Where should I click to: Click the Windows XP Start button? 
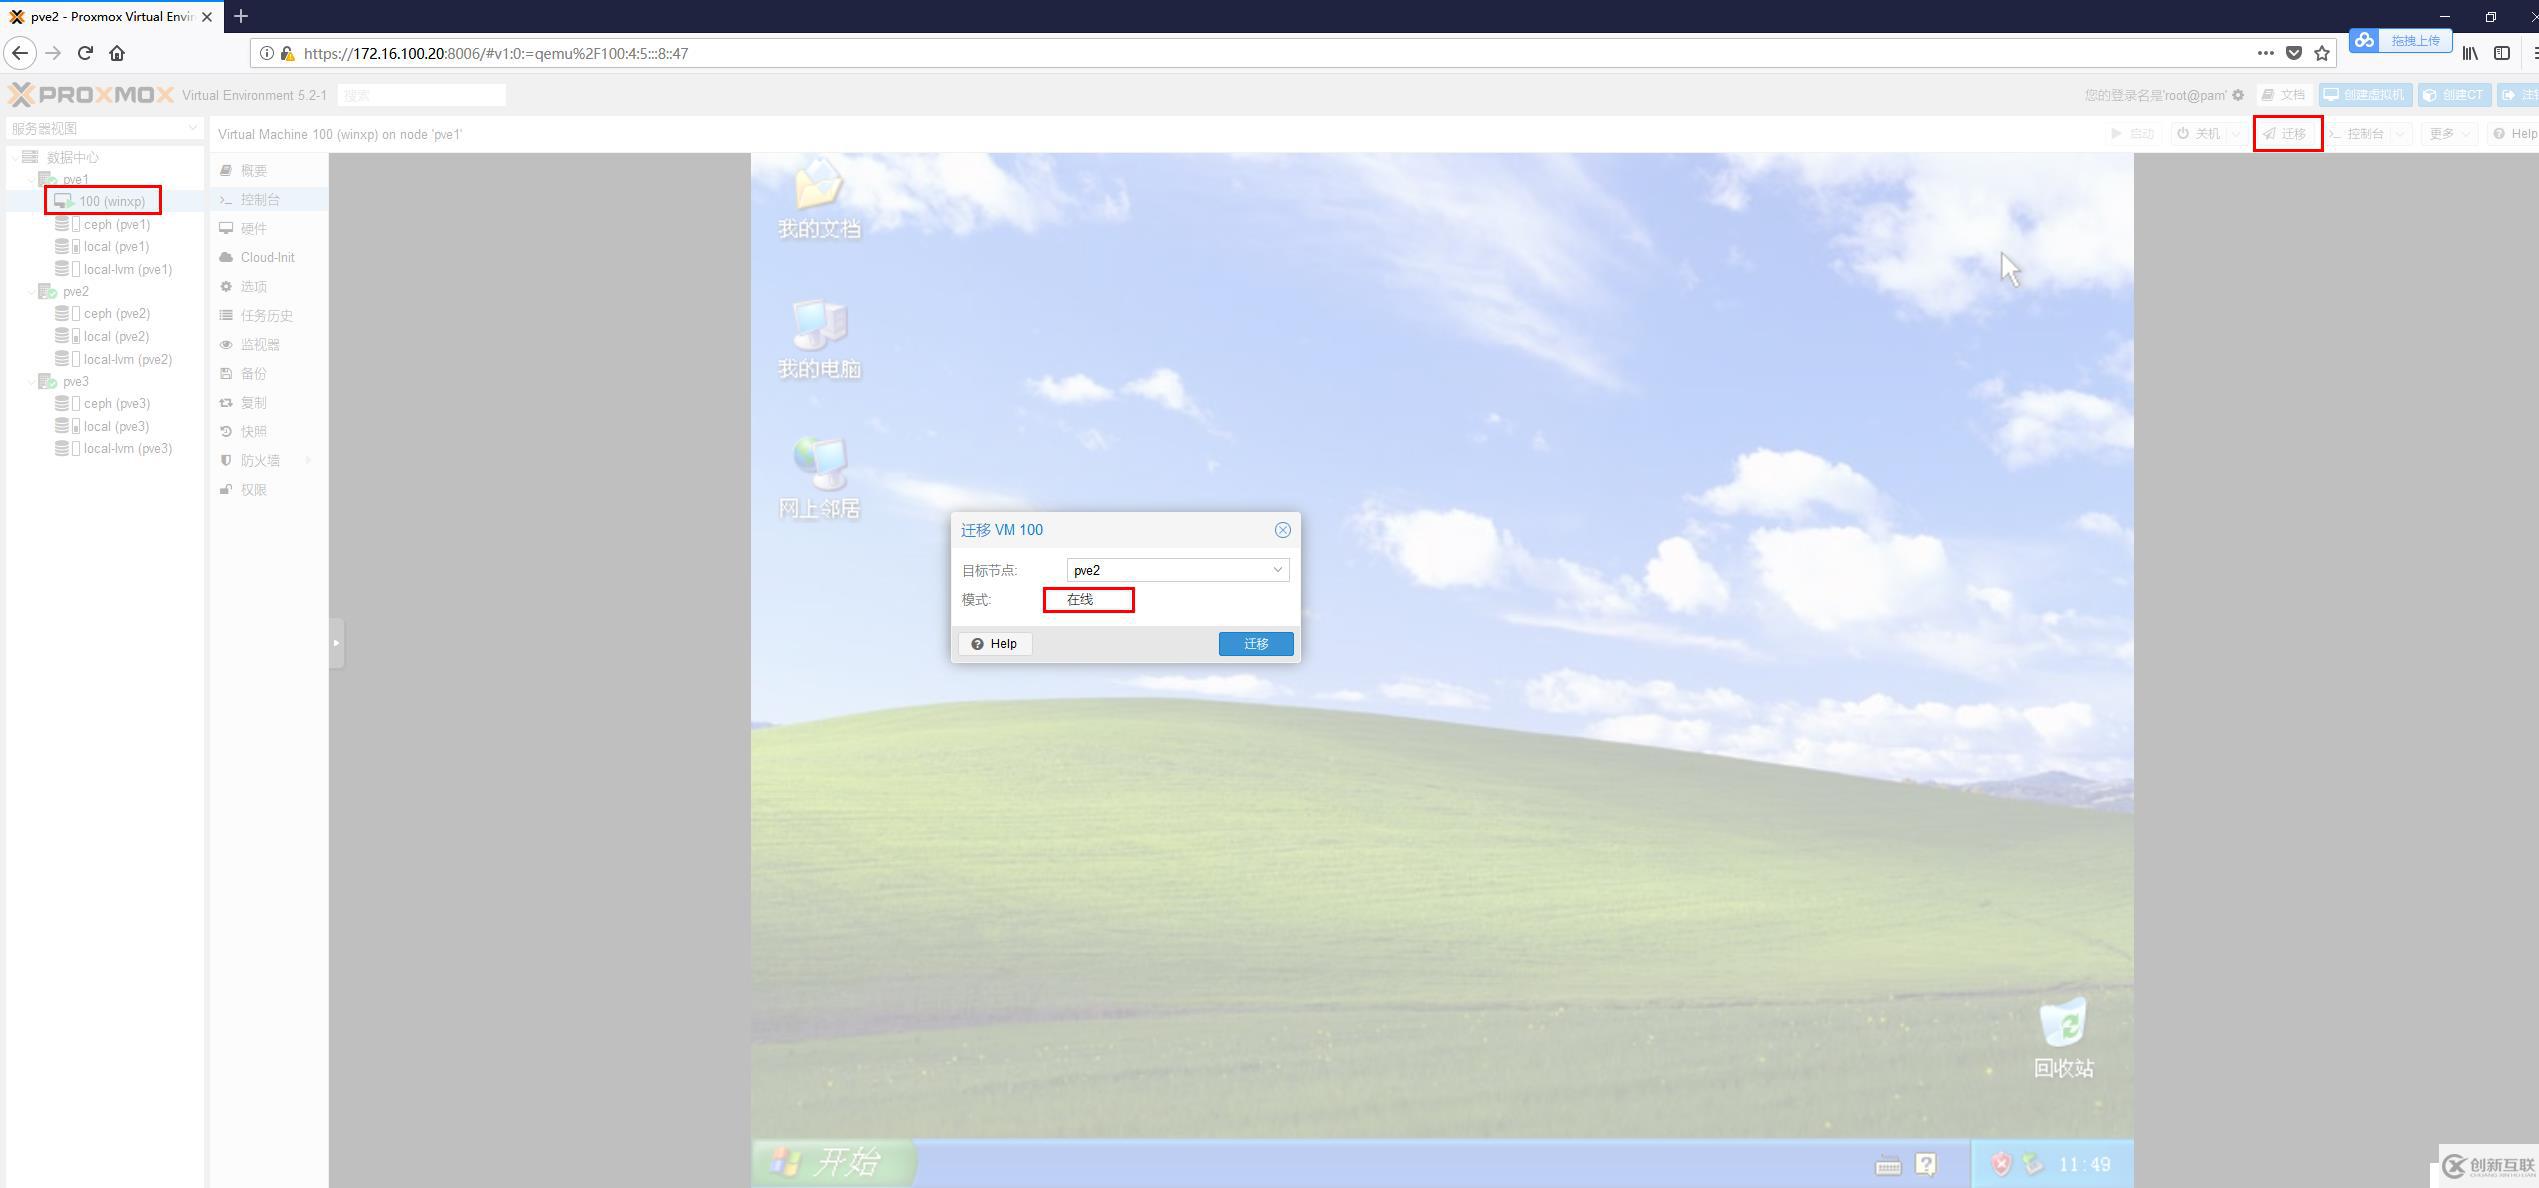pos(831,1162)
